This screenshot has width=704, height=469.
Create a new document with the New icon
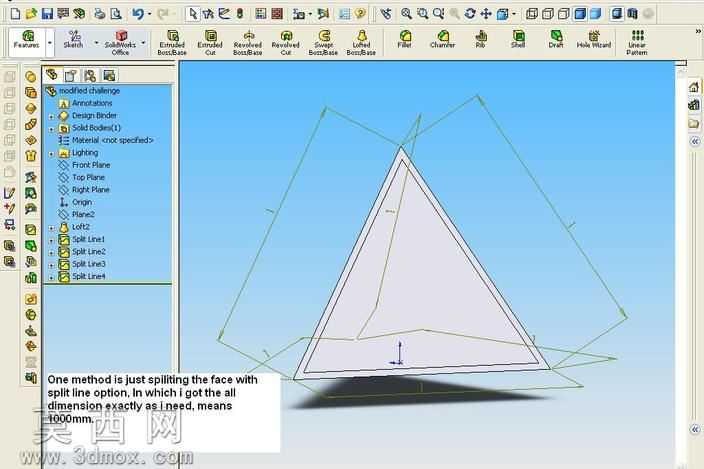[x=15, y=14]
